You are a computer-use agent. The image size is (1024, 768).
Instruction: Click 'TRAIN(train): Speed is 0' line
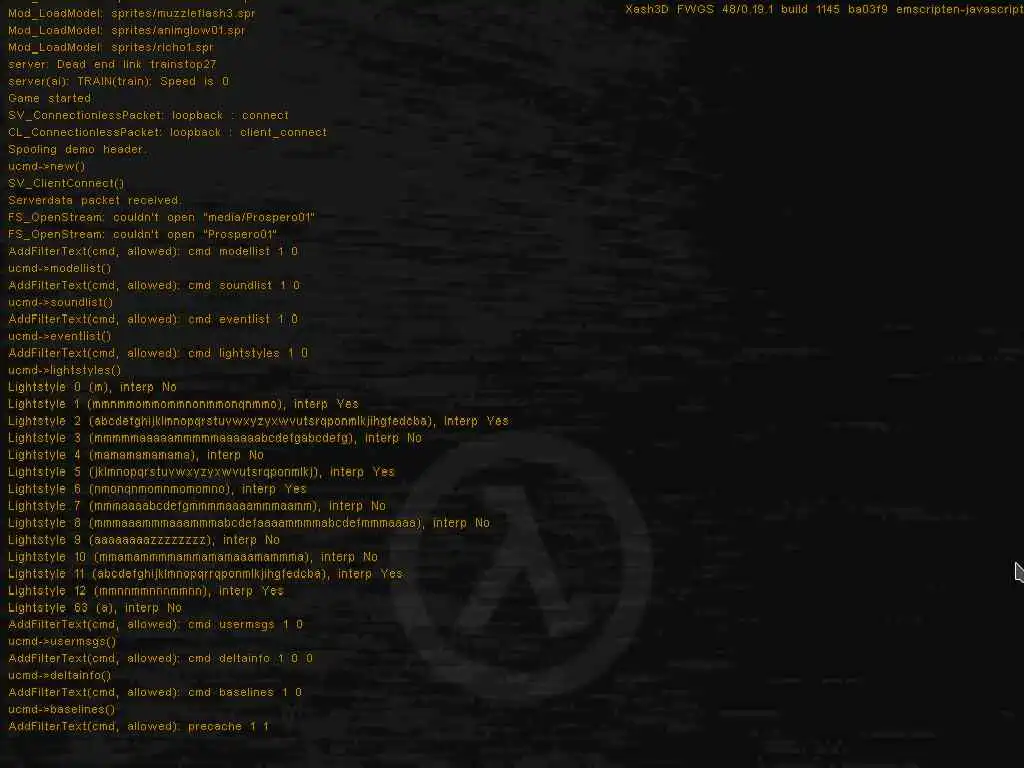tap(118, 81)
